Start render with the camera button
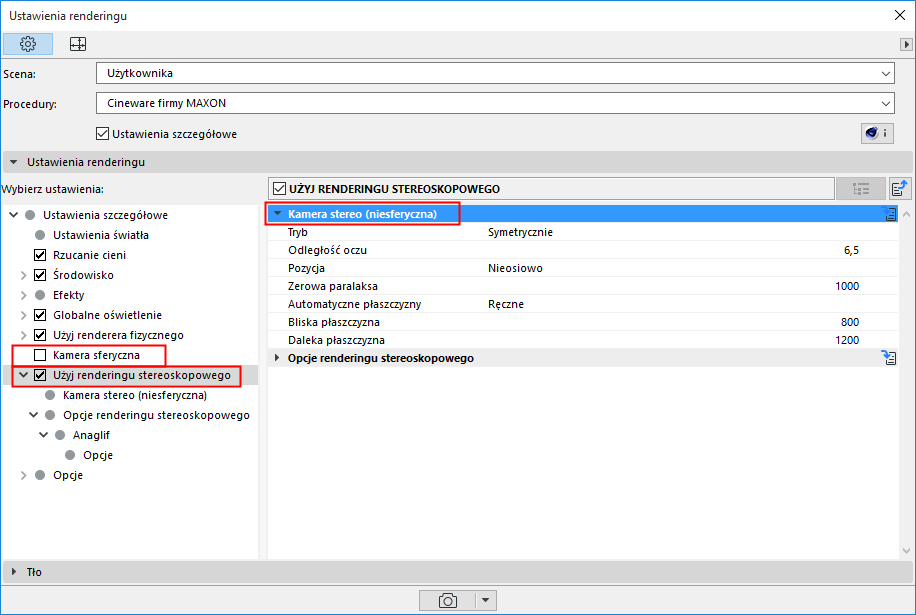The image size is (916, 615). [x=447, y=600]
